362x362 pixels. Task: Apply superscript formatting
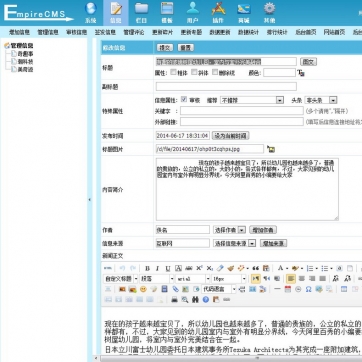click(199, 268)
